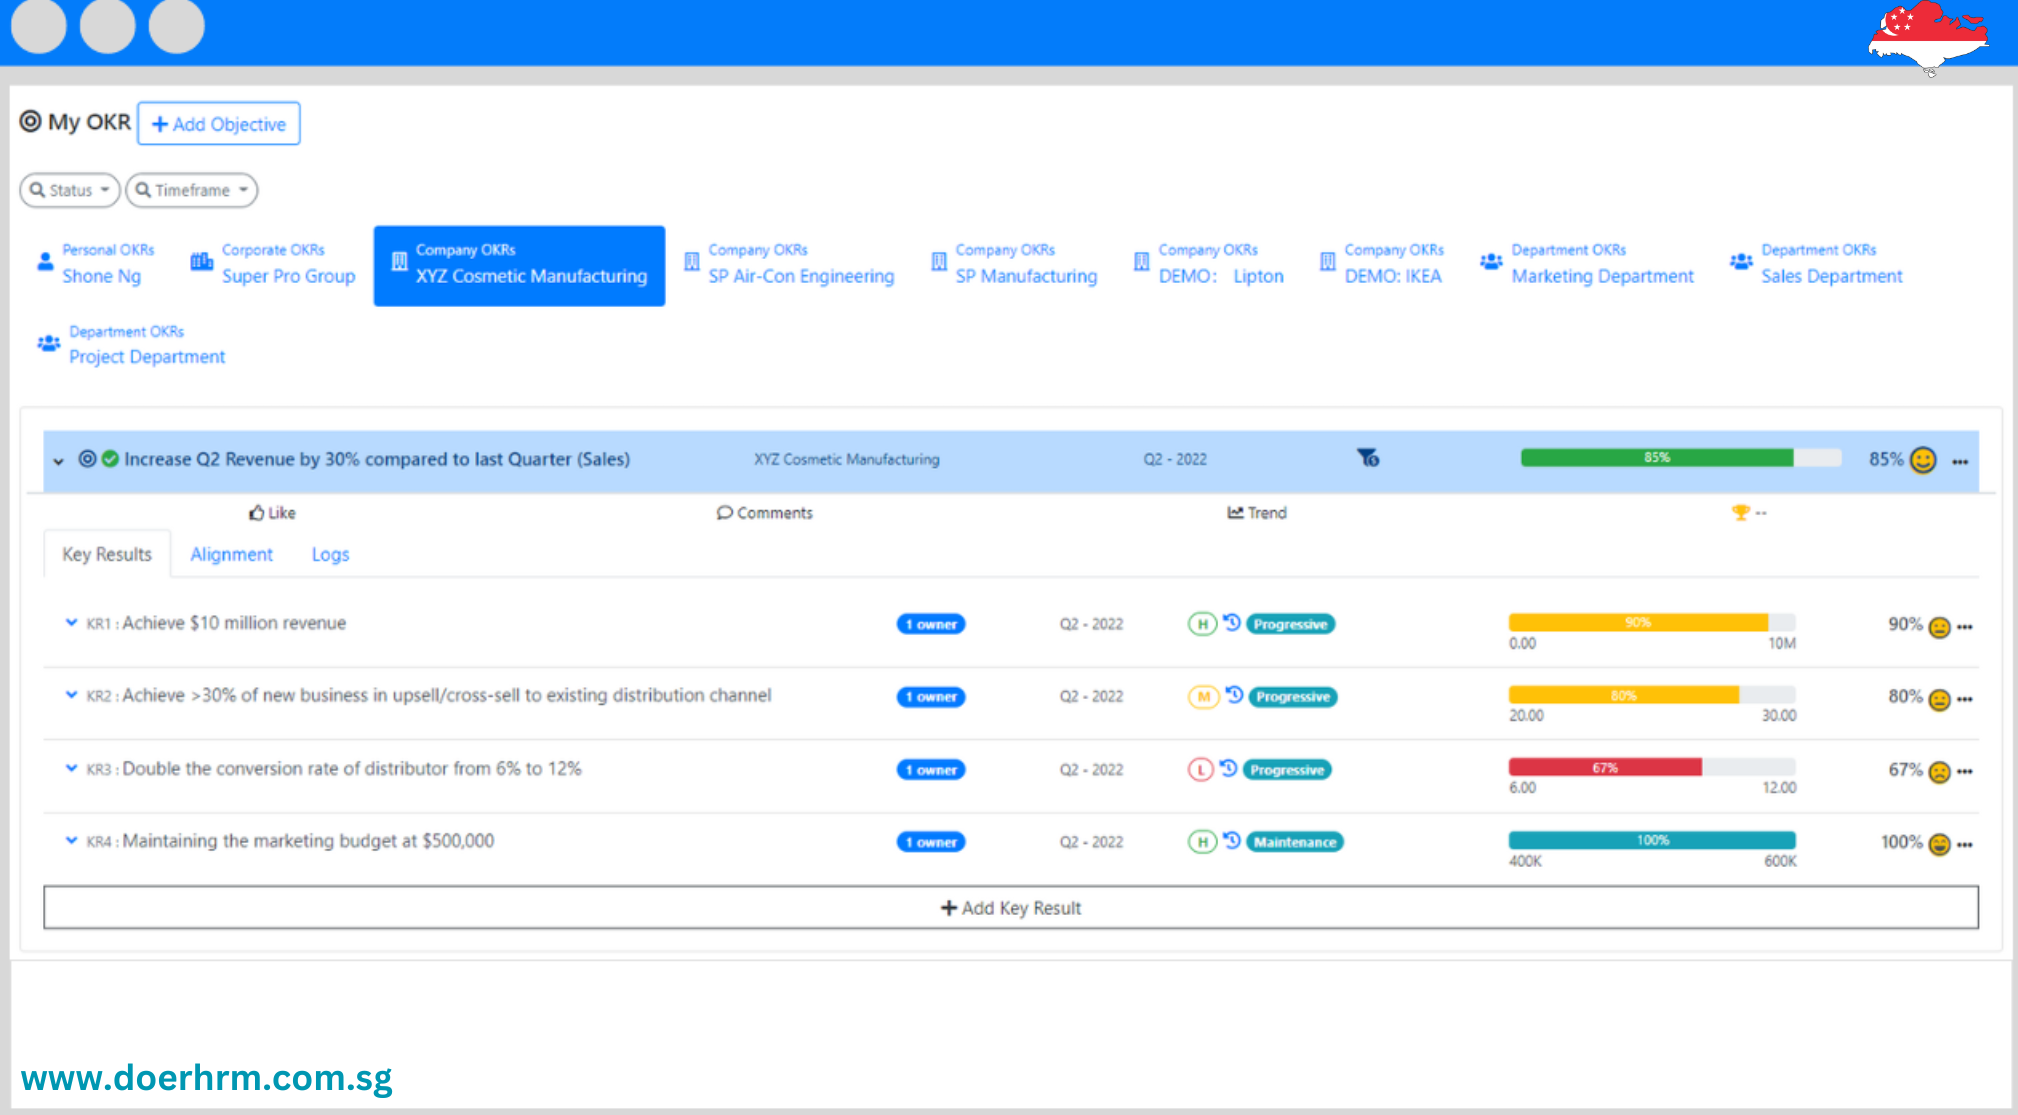Expand the KR2 upsell/cross-sell row

pos(71,695)
